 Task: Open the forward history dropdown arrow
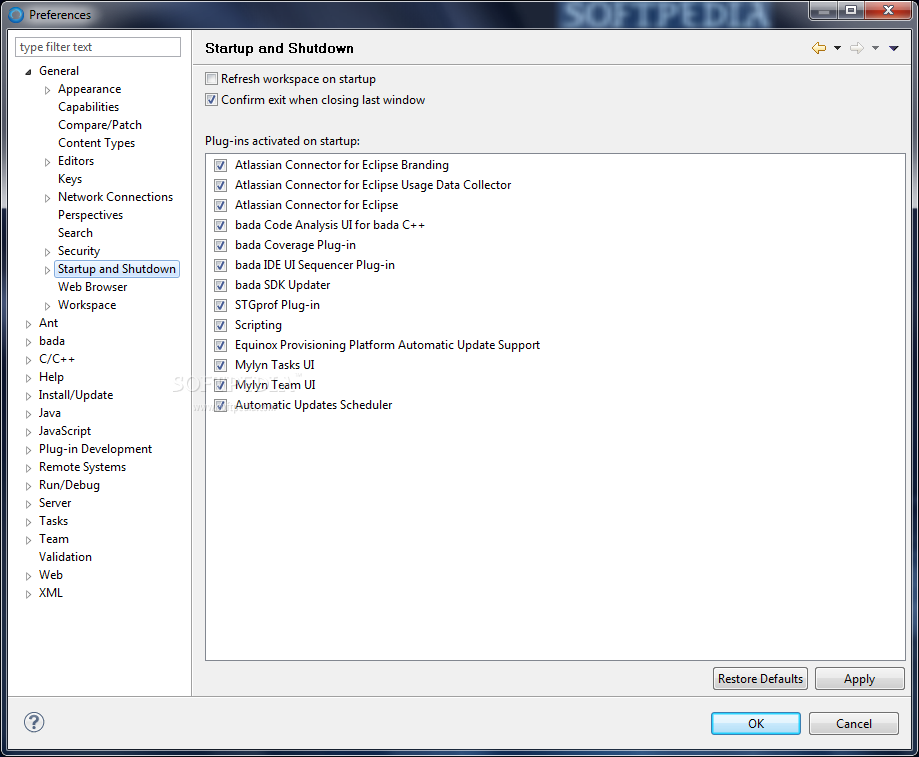pos(875,48)
